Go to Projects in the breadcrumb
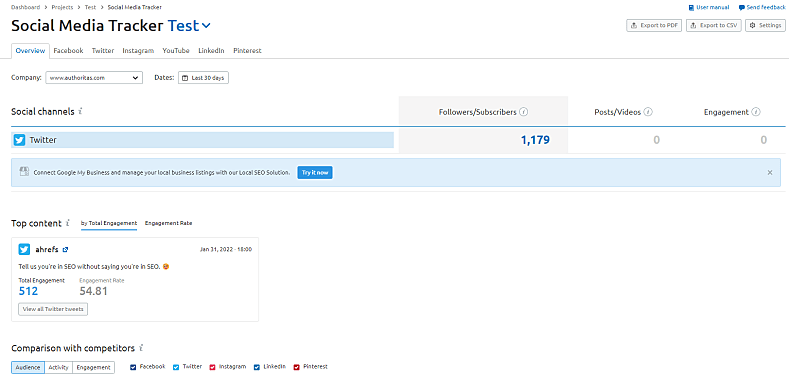The height and width of the screenshot is (381, 789). tap(62, 8)
